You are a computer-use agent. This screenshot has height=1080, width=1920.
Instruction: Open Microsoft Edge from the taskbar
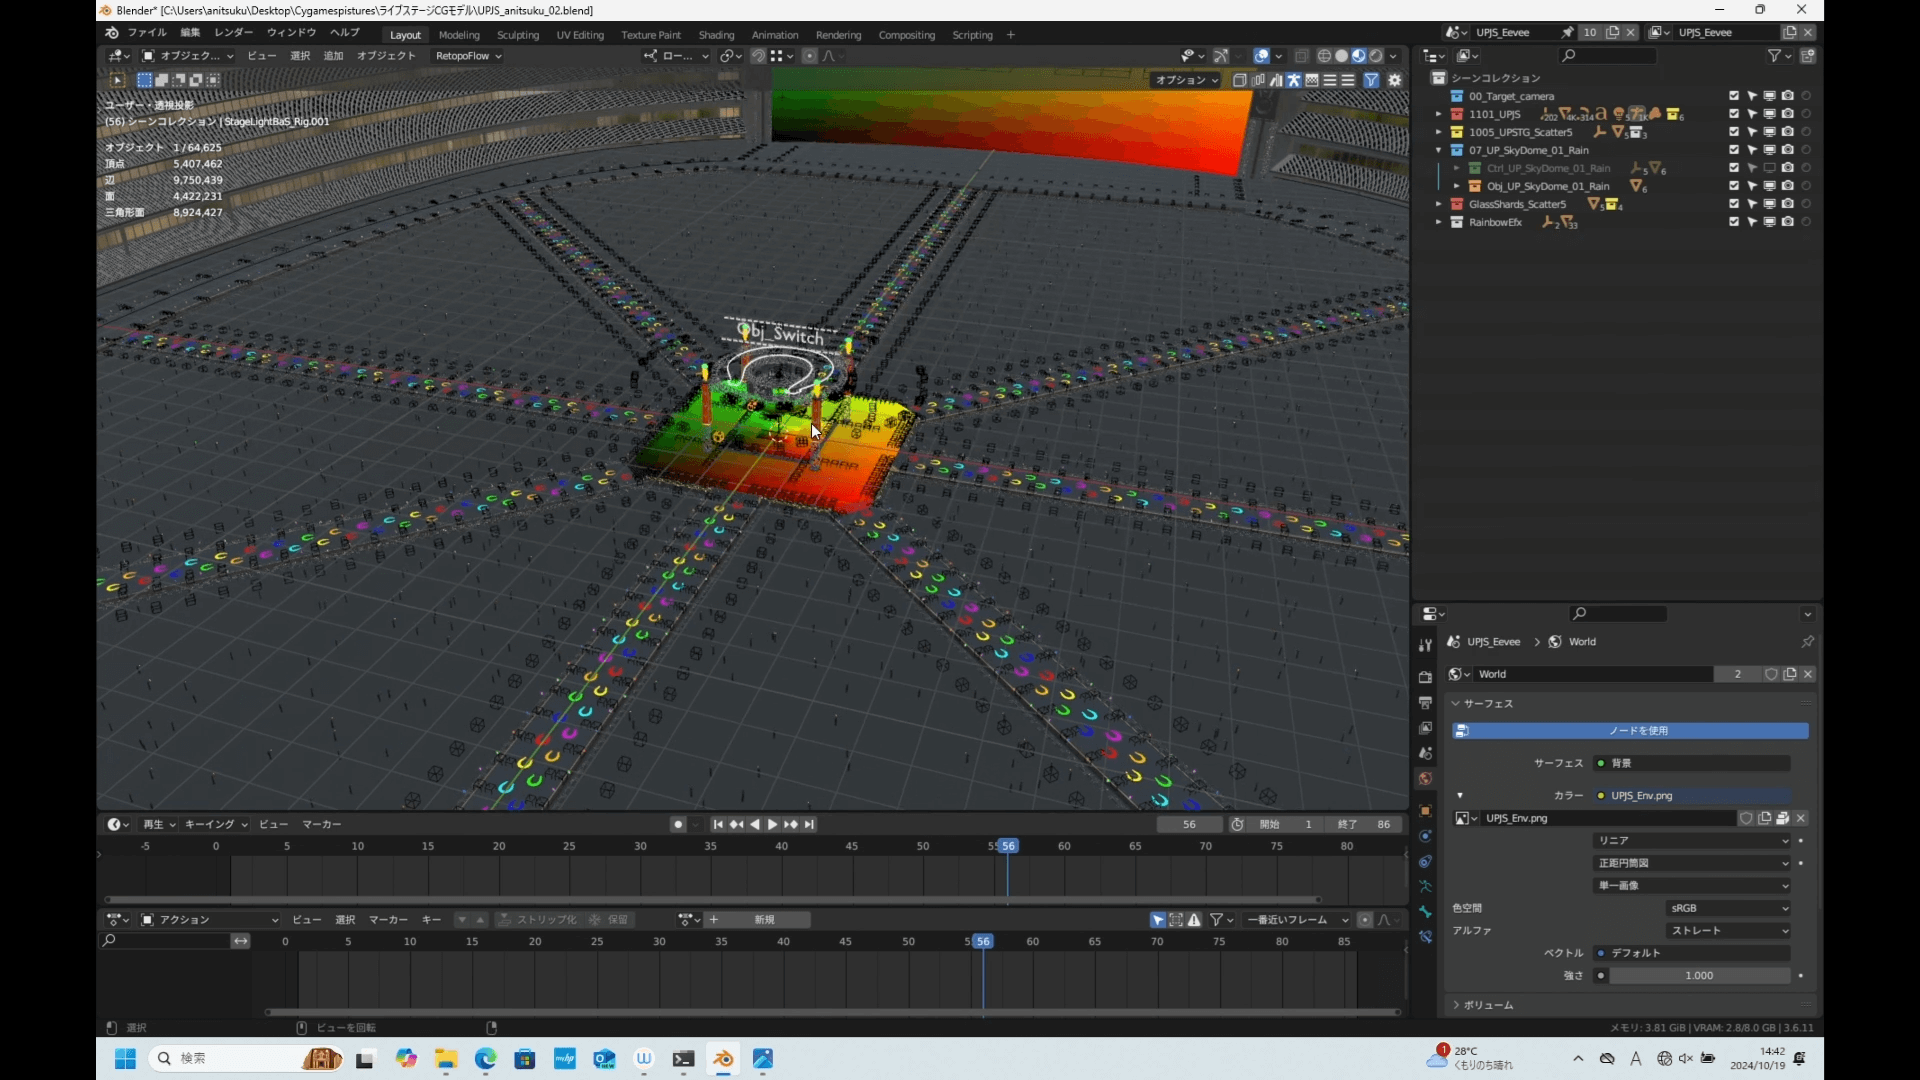click(x=485, y=1059)
